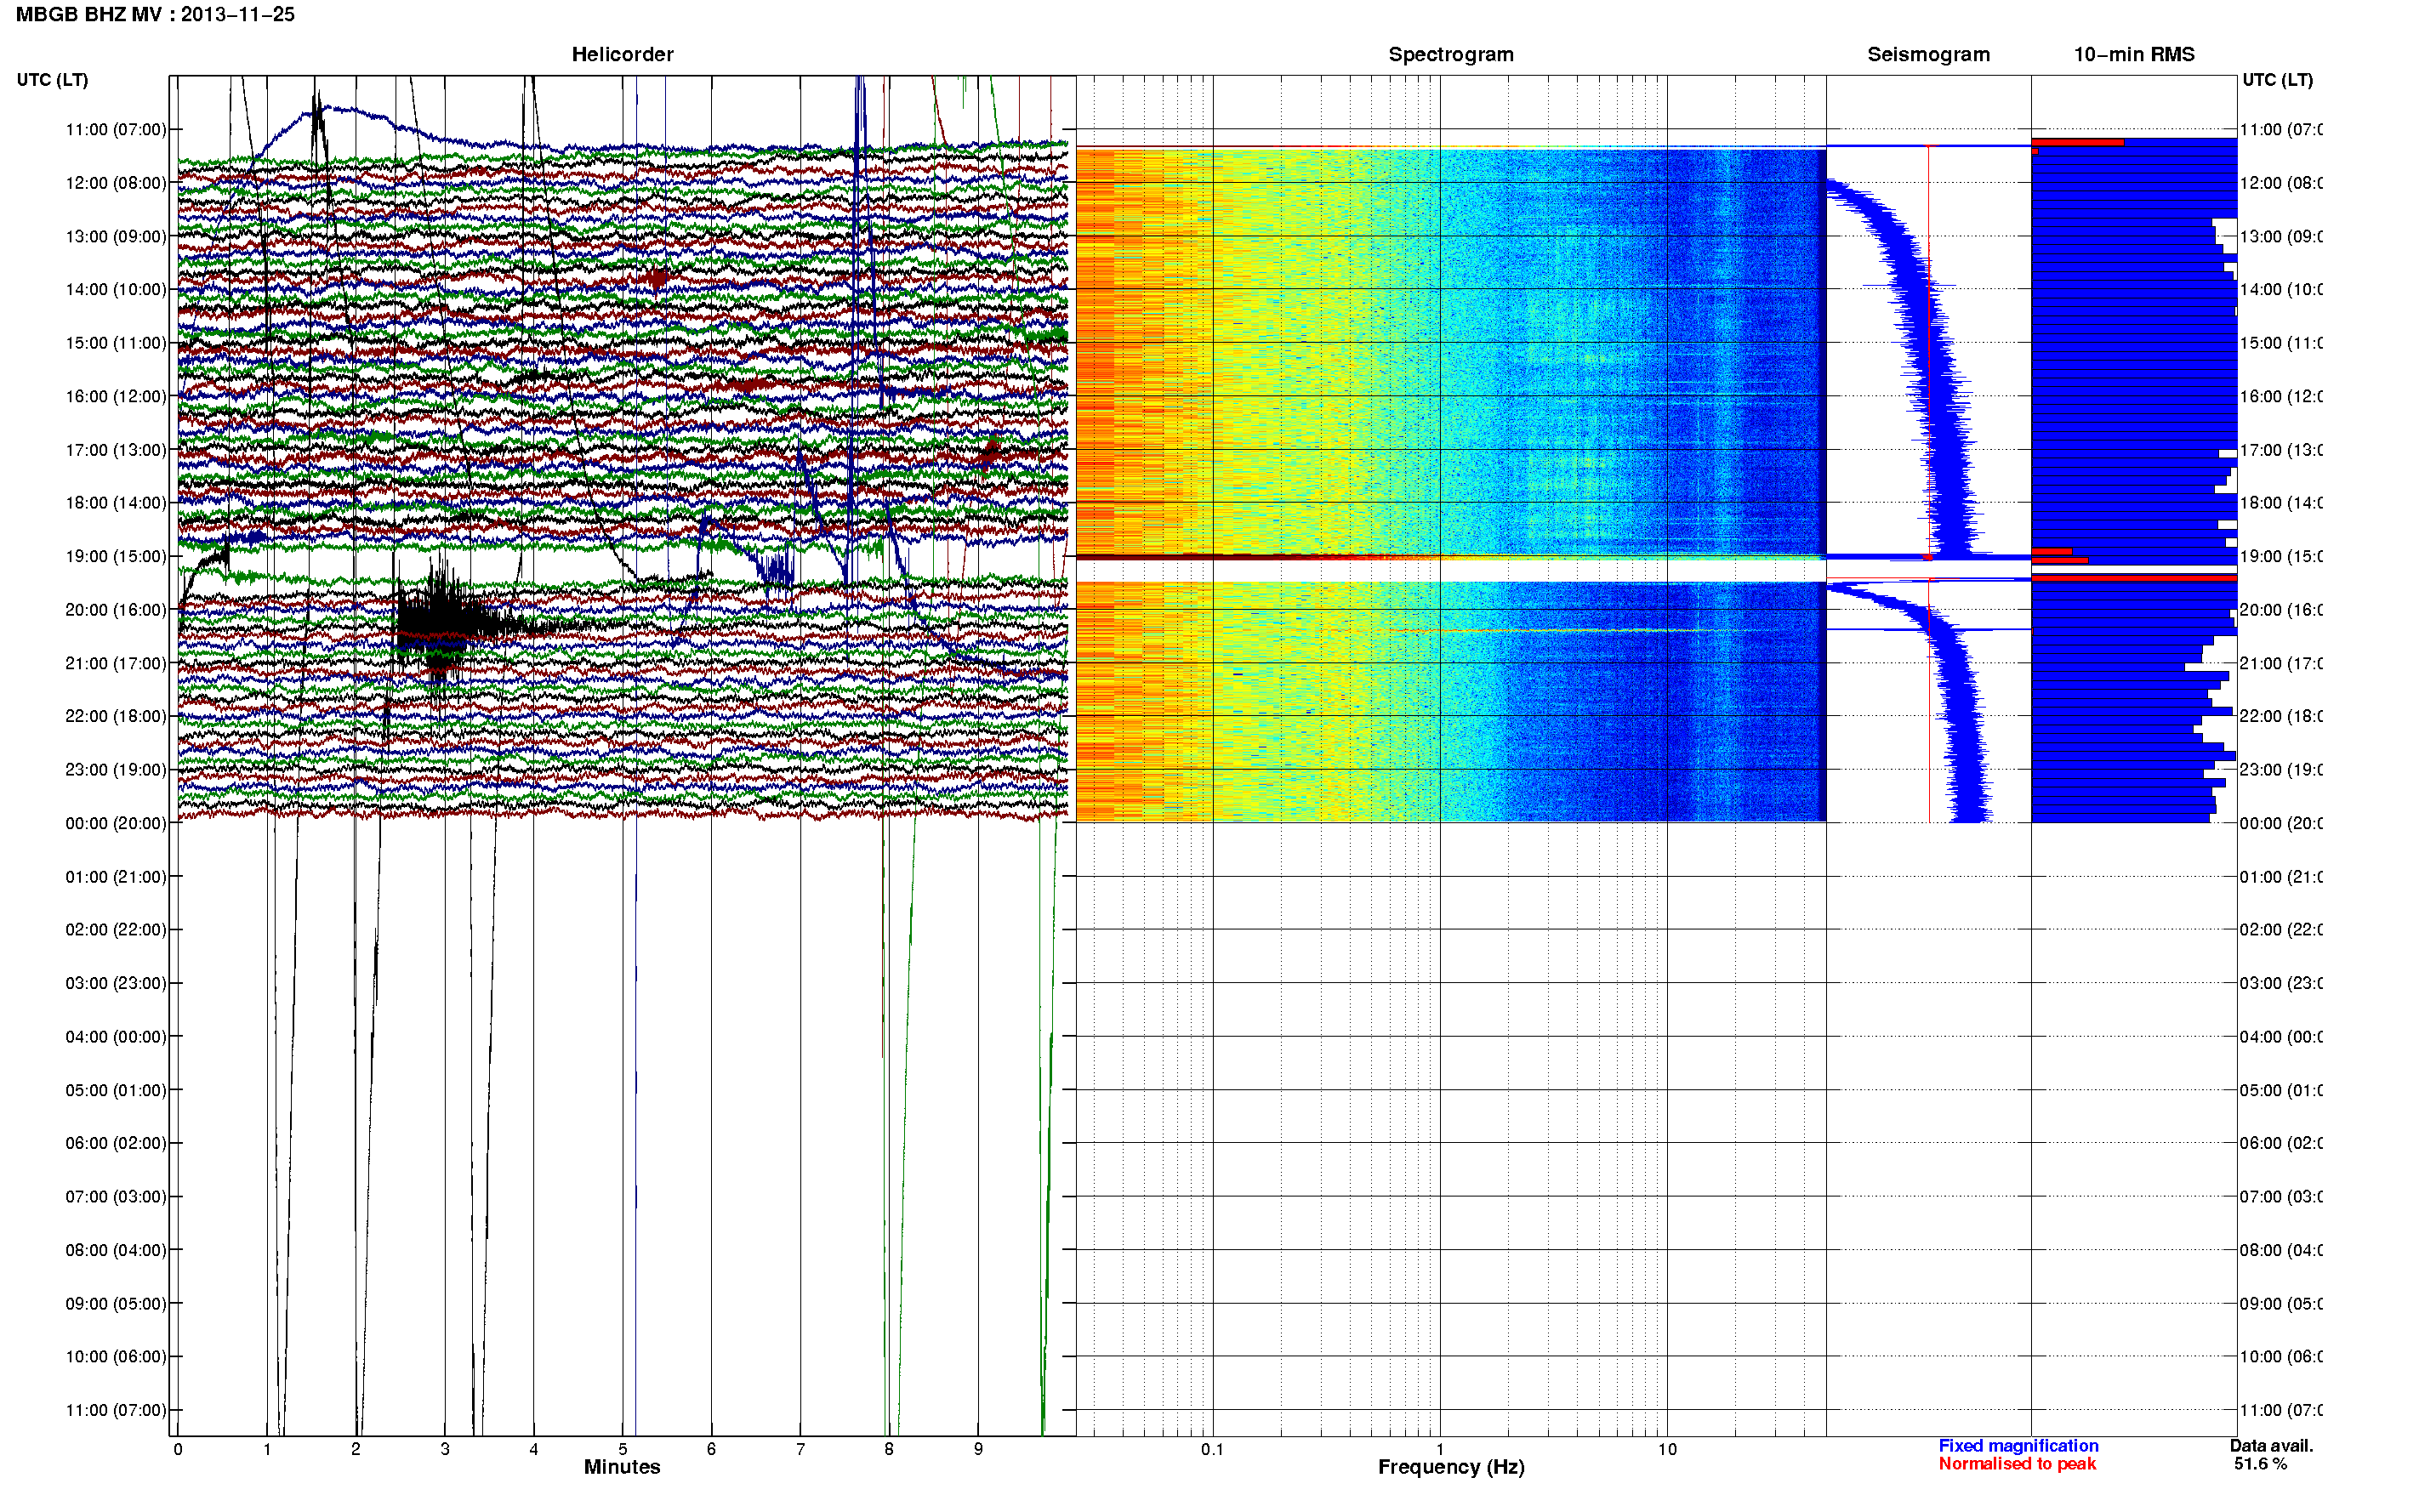Click the red RMS bar at top of 10-min RMS
The height and width of the screenshot is (1512, 2419).
coord(2077,143)
